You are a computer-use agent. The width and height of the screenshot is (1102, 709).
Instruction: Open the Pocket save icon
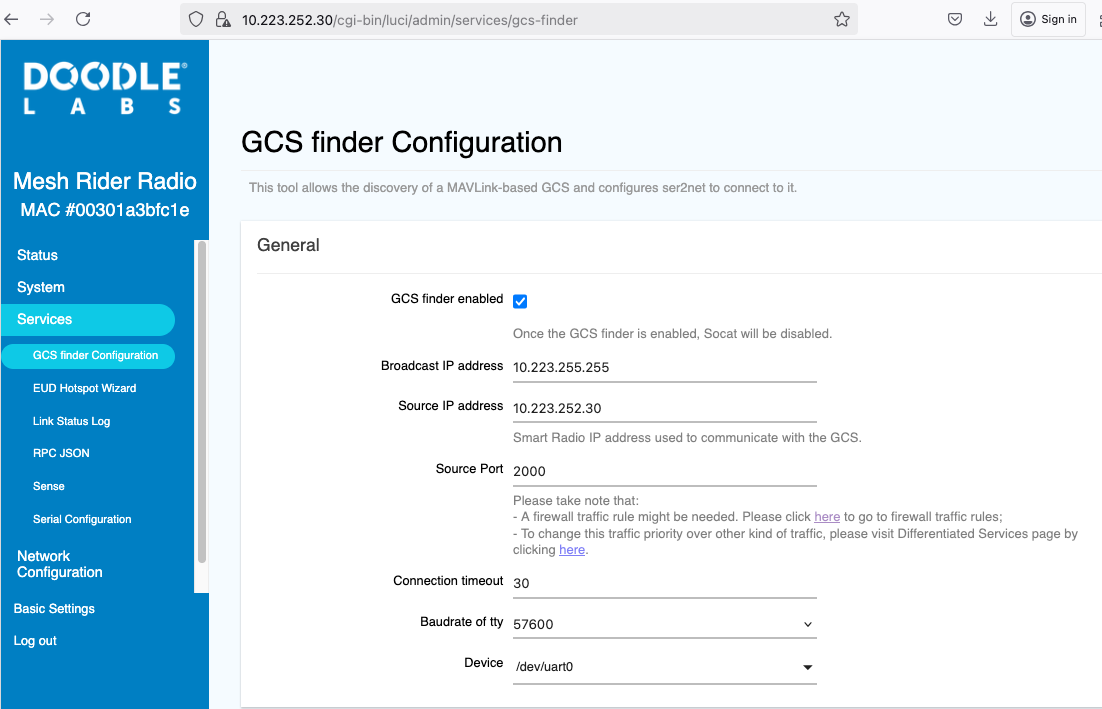point(954,19)
